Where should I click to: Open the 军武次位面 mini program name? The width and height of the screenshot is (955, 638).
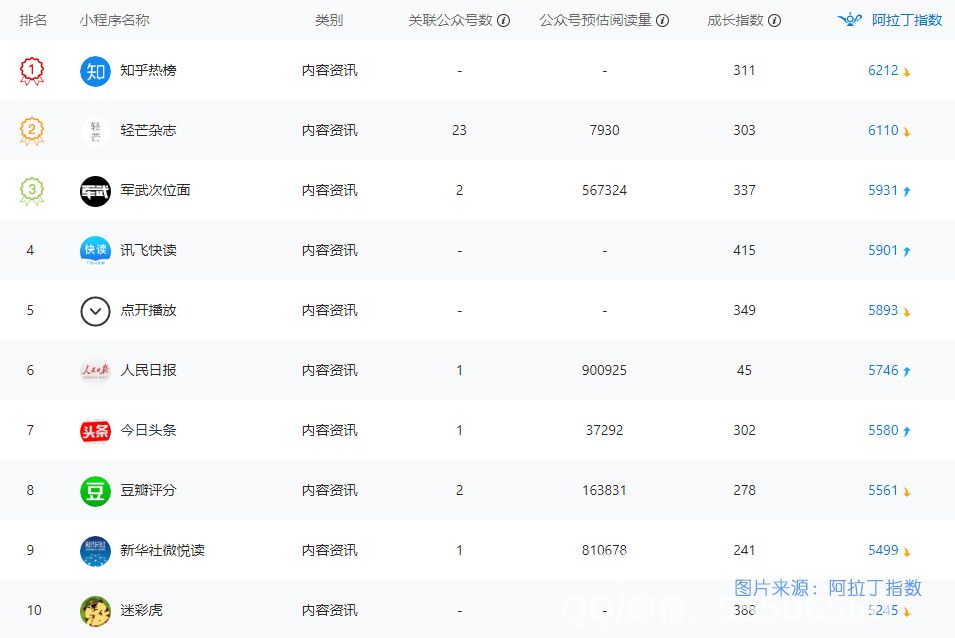(155, 191)
